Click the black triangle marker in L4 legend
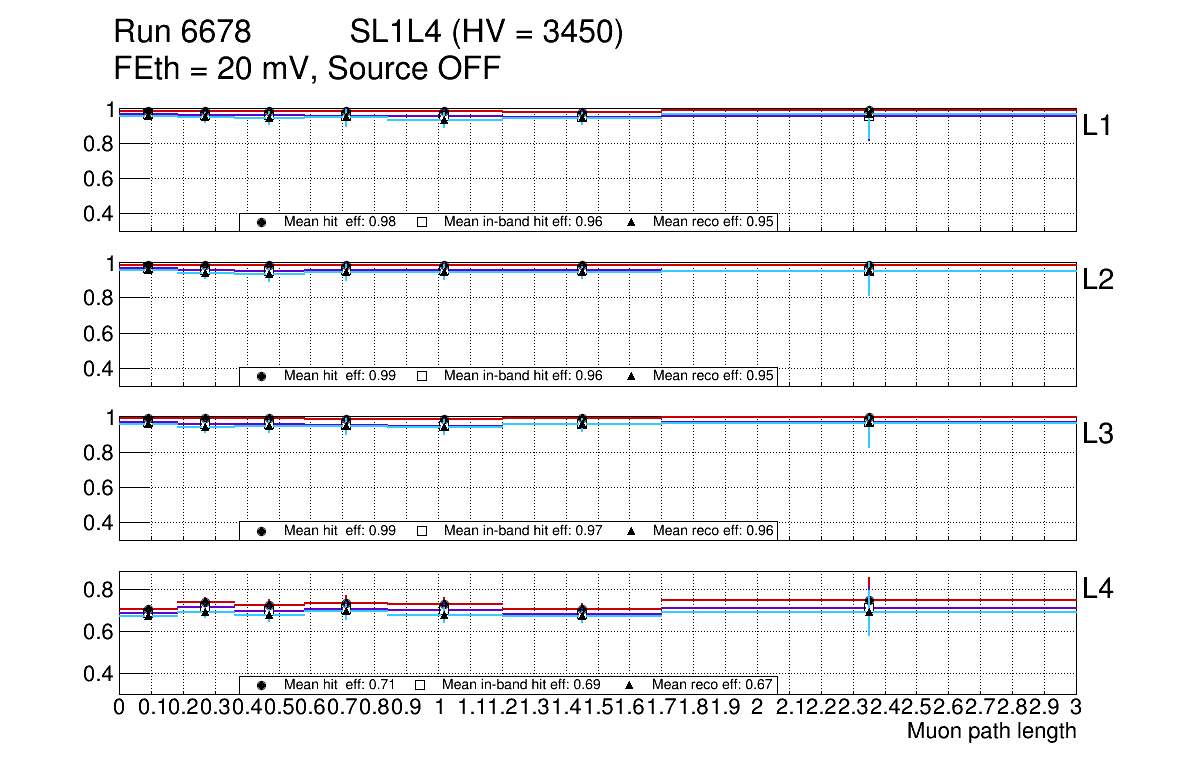1196x772 pixels. tap(630, 685)
